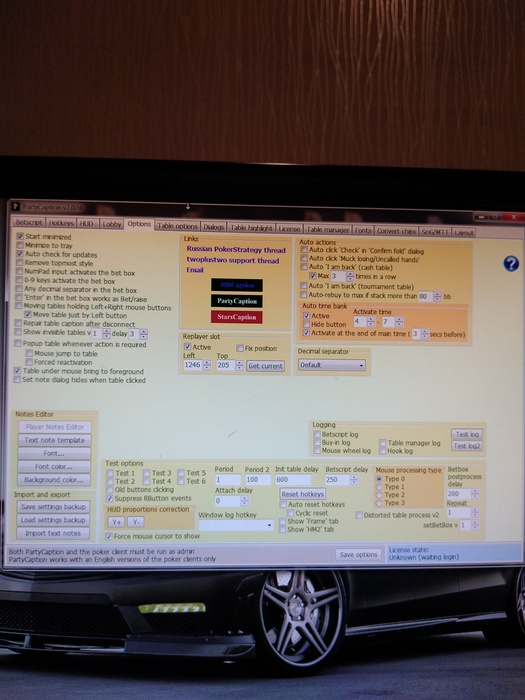Enable Popup table whenever action is required

[x=18, y=343]
